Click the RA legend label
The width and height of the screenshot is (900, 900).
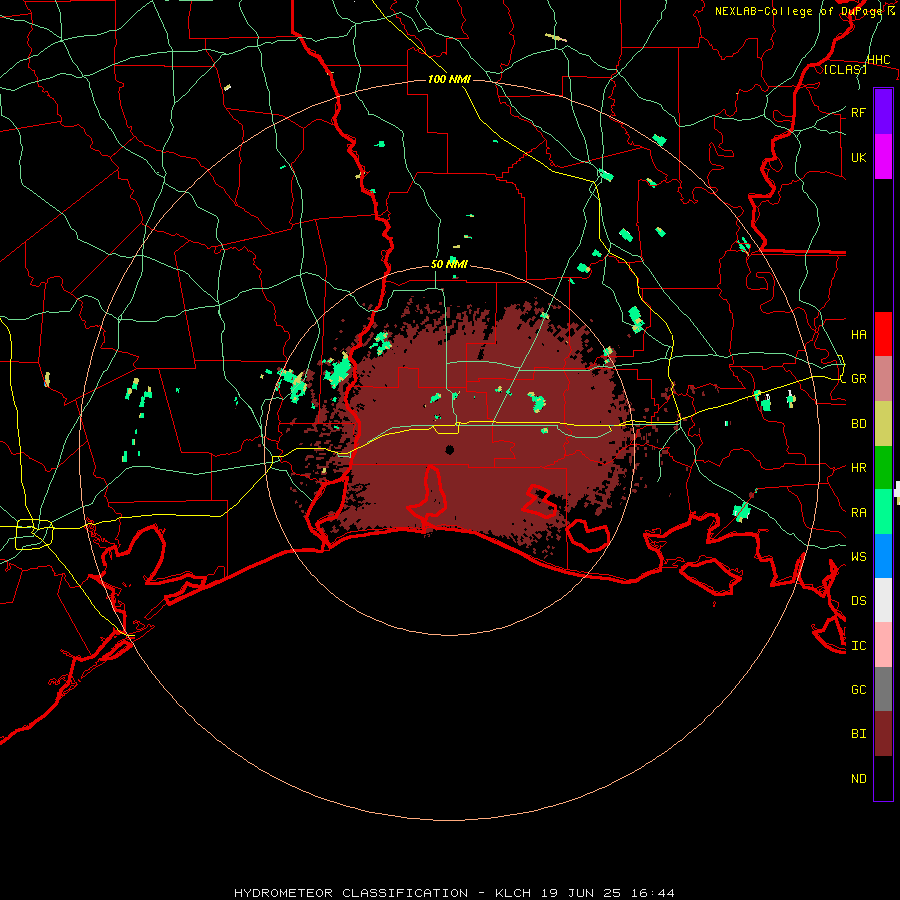point(858,512)
